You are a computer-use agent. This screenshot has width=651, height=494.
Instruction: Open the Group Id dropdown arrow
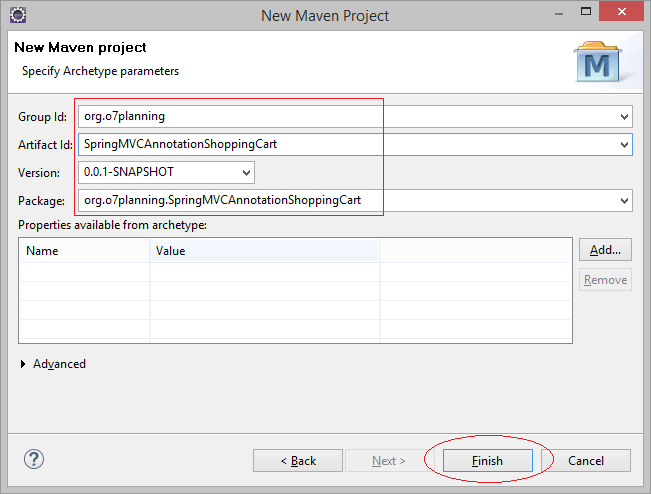(624, 117)
